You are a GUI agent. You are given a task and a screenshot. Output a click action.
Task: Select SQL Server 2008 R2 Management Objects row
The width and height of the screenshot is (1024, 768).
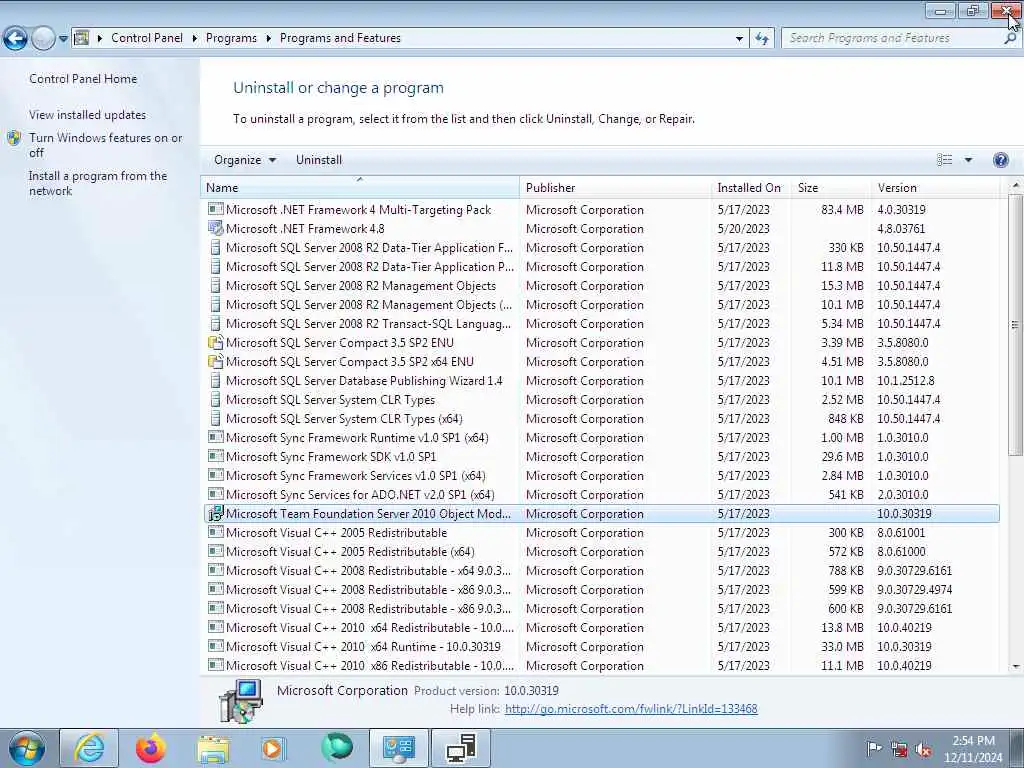pyautogui.click(x=601, y=286)
